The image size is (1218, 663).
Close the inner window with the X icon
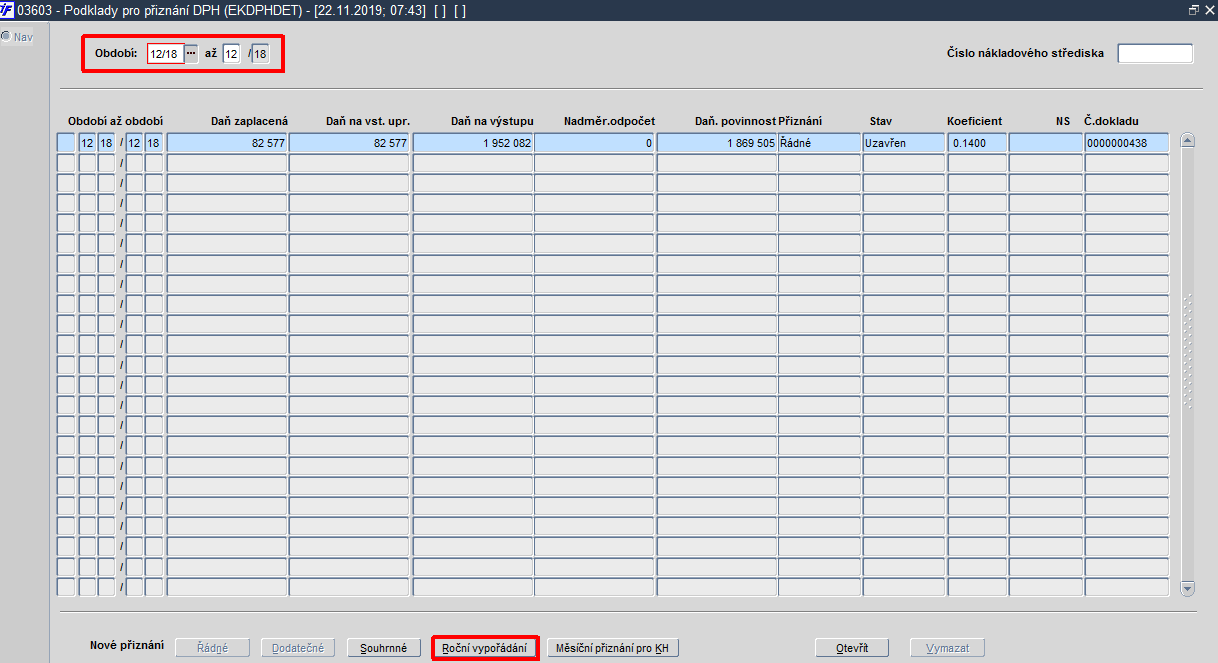tap(1208, 9)
